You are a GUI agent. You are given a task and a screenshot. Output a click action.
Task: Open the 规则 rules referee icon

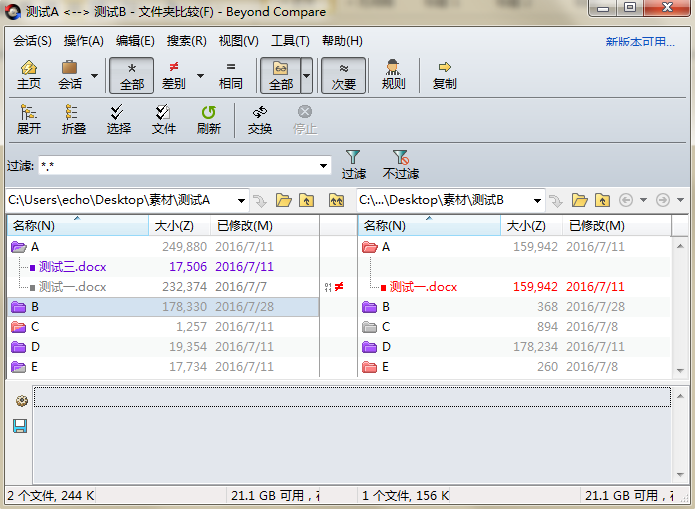tap(393, 75)
